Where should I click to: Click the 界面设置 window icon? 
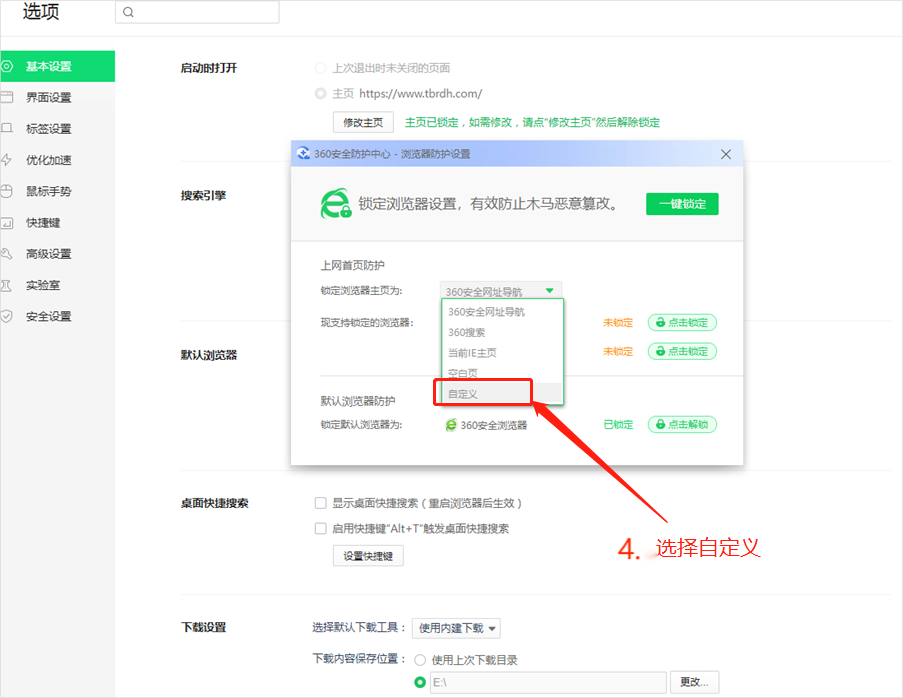click(x=7, y=97)
